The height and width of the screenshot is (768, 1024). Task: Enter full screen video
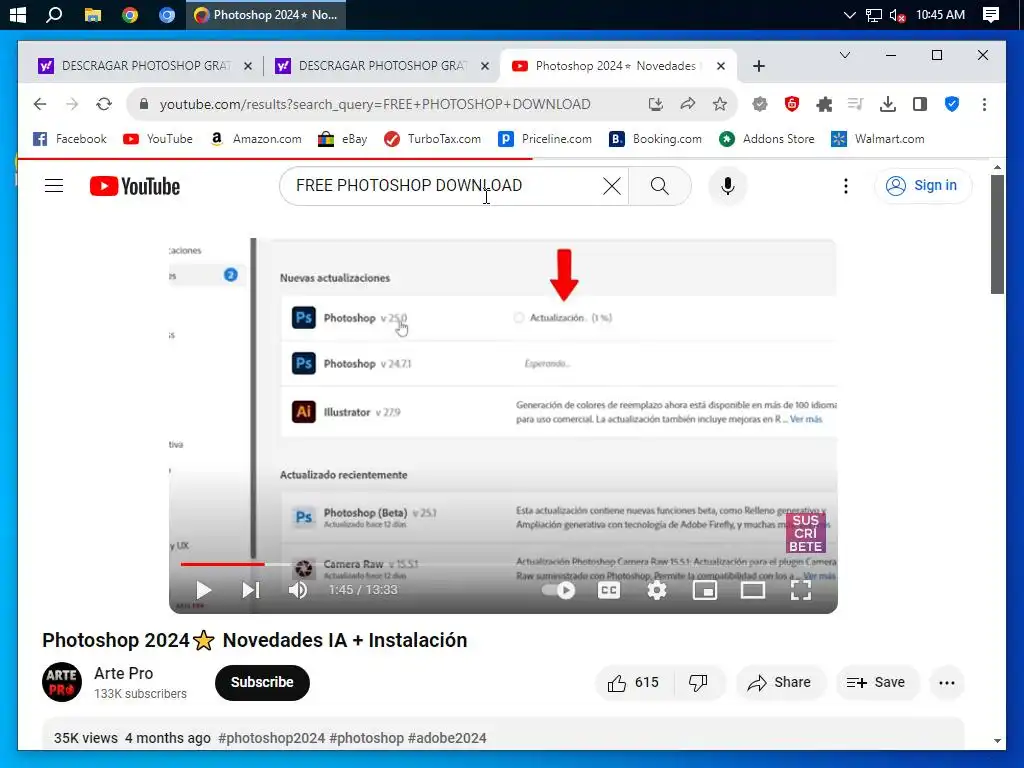click(x=801, y=590)
